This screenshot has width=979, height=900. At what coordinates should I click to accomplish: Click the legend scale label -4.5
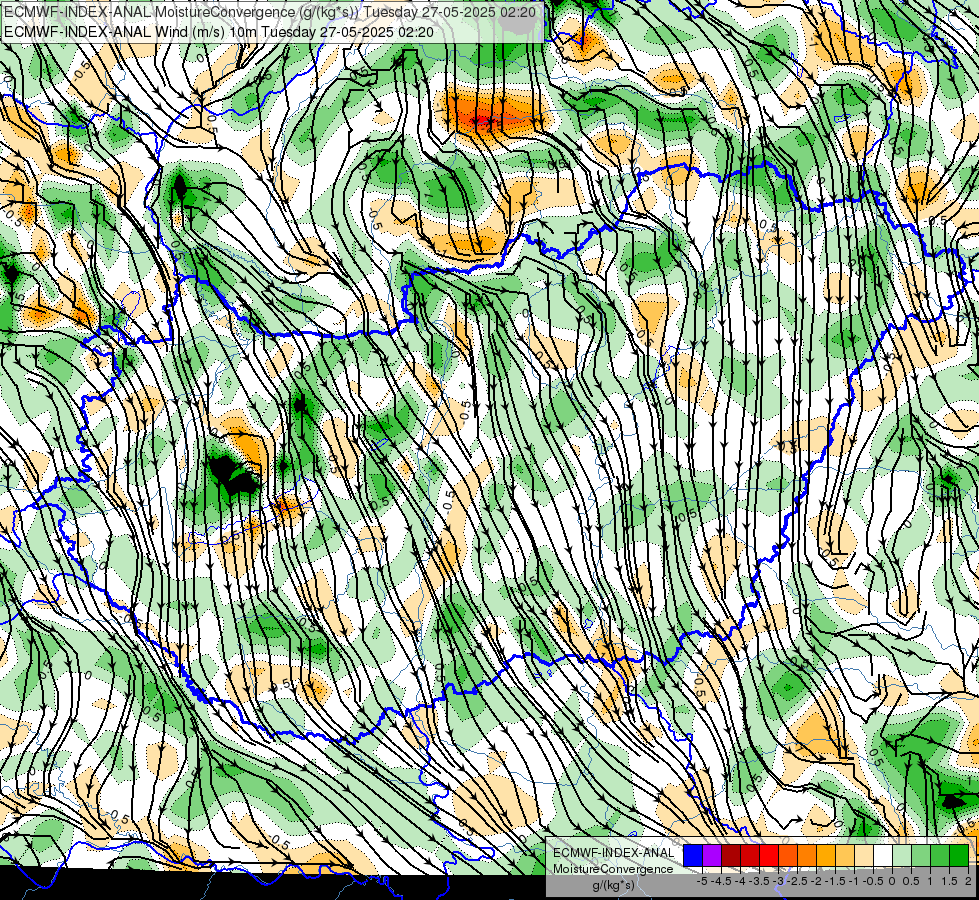[721, 881]
